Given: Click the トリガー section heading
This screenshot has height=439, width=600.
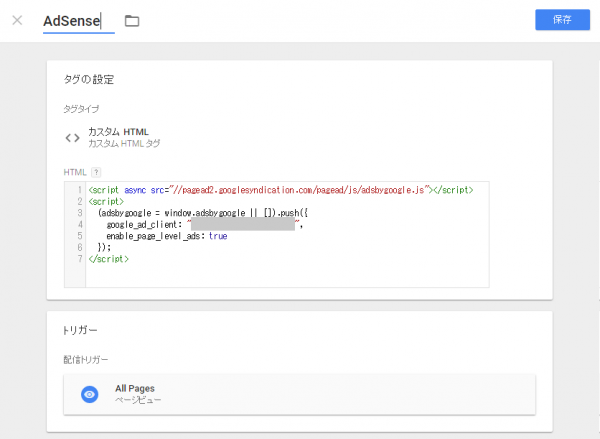Looking at the screenshot, I should 80,330.
